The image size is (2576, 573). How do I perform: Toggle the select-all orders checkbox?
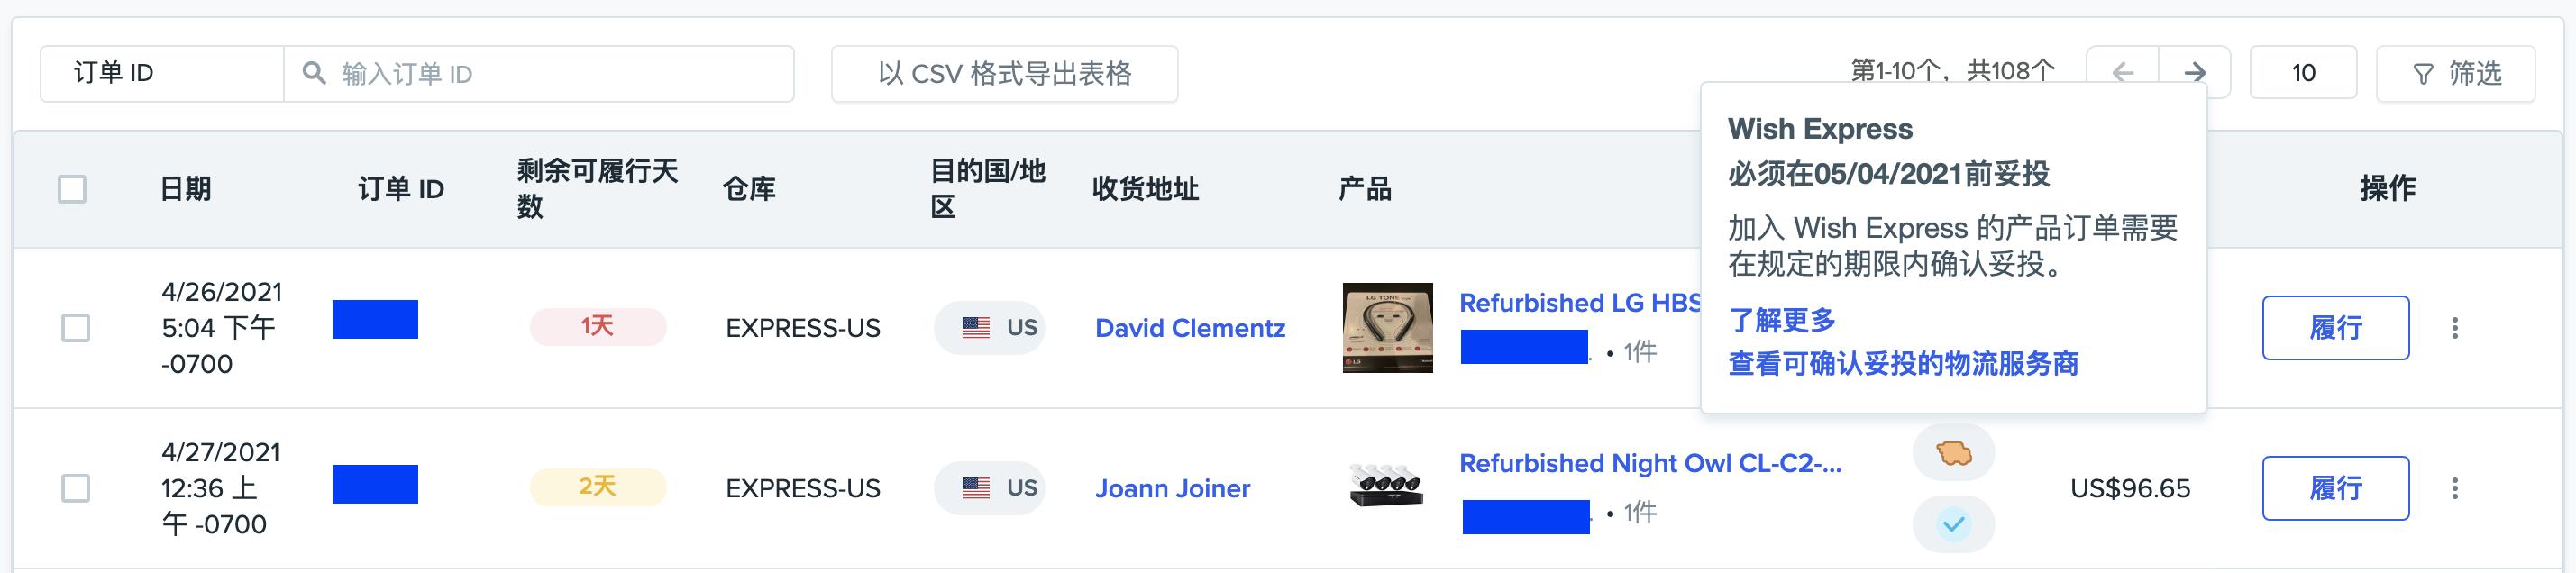click(x=72, y=189)
